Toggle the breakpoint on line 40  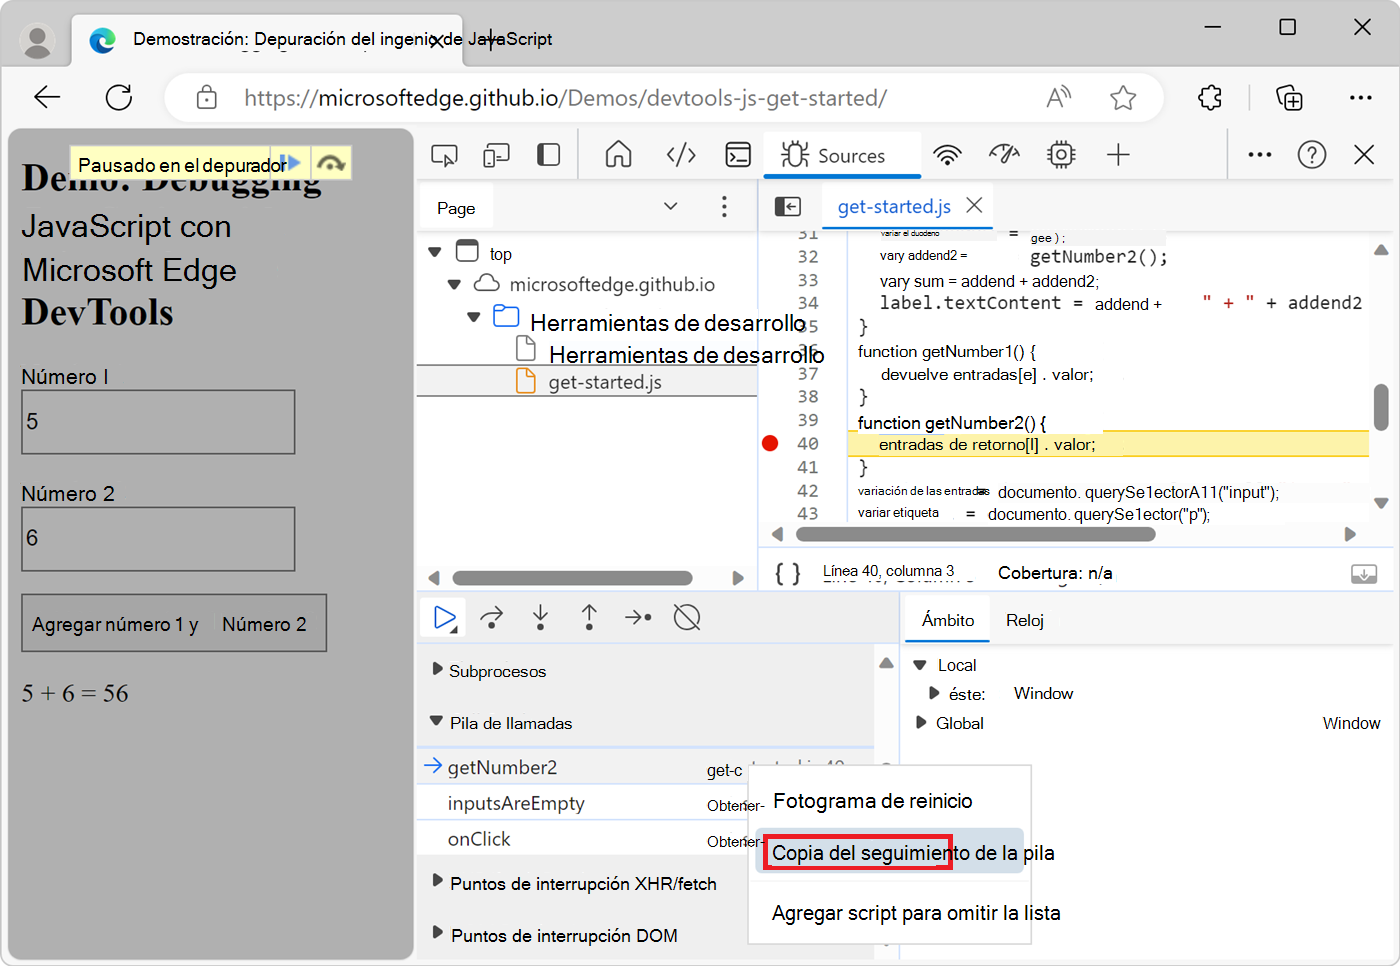(x=770, y=444)
